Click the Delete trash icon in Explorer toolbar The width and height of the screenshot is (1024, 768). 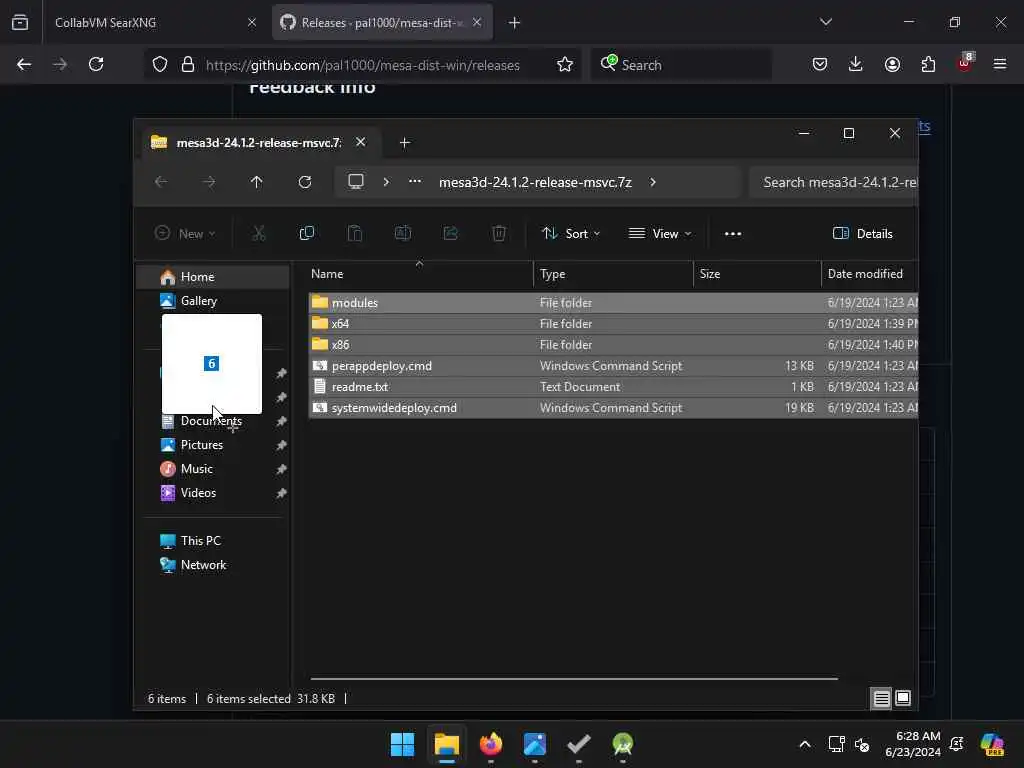pyautogui.click(x=498, y=233)
